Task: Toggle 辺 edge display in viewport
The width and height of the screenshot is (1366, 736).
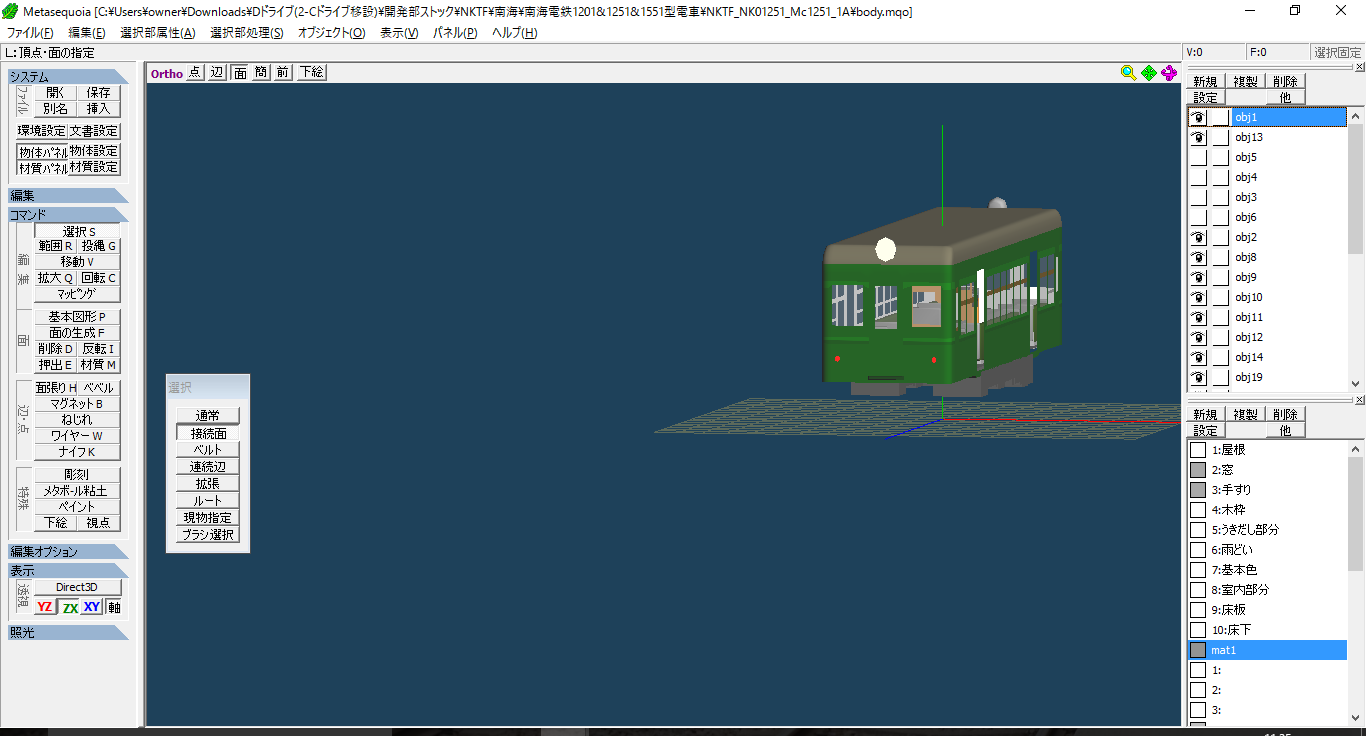Action: [x=217, y=73]
